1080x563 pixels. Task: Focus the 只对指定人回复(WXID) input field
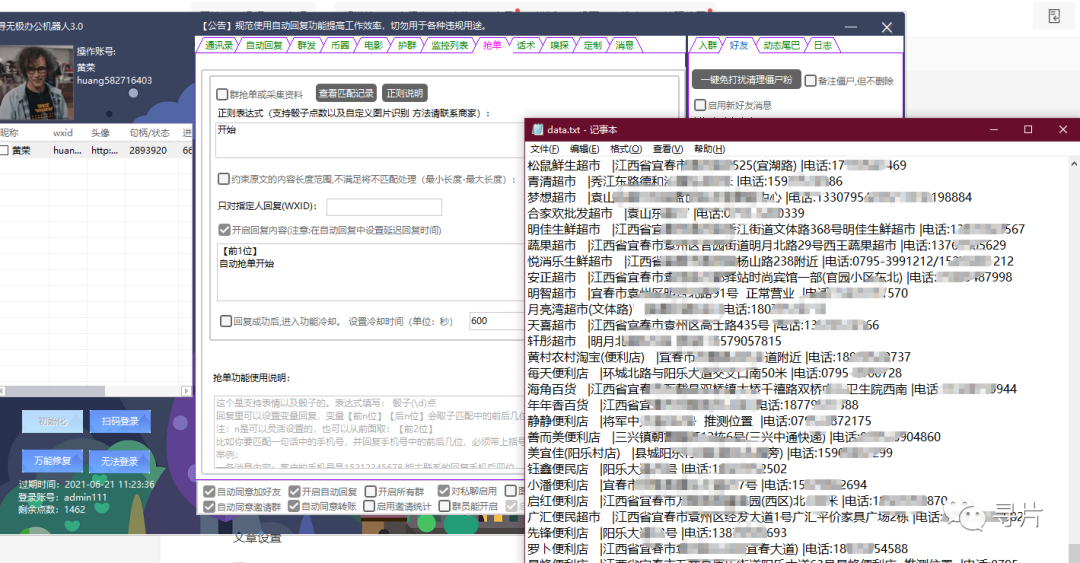(384, 207)
